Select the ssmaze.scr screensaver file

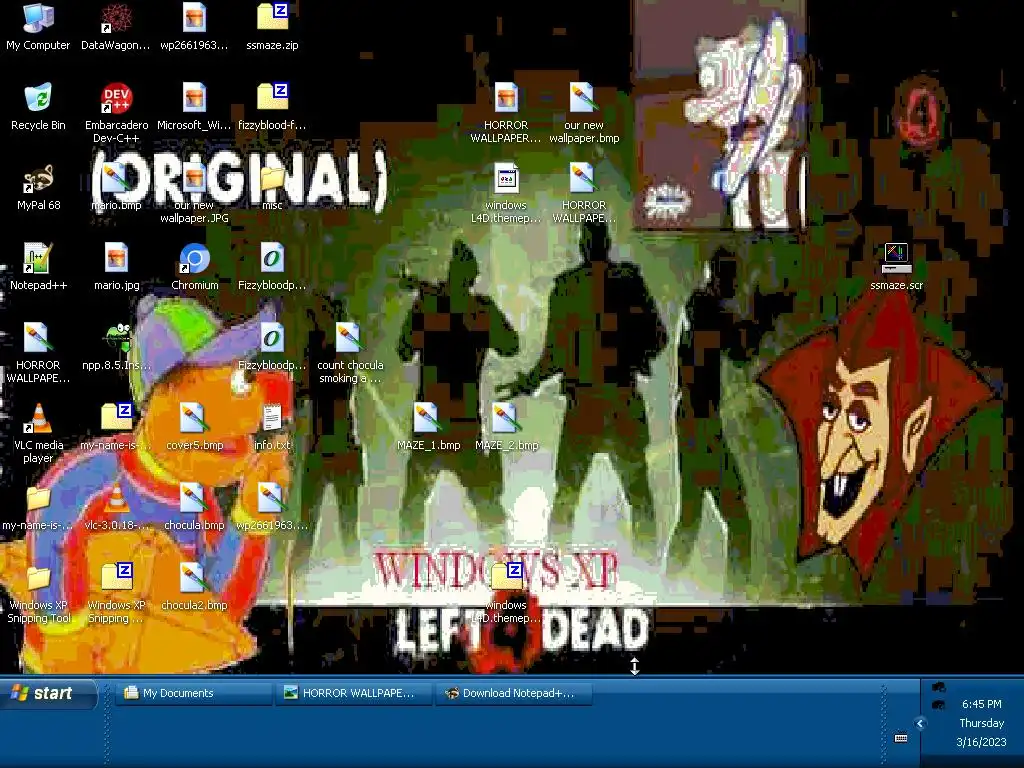pyautogui.click(x=896, y=258)
